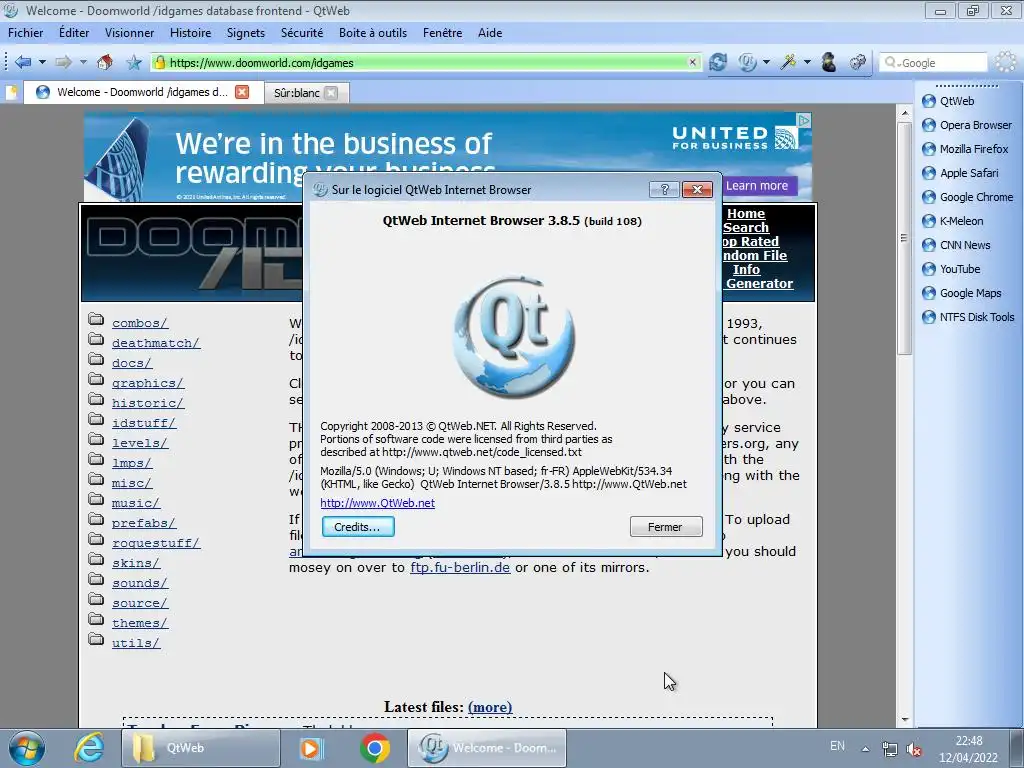Go back with the blue back arrow
Screen dimensions: 1024x768
(x=23, y=62)
